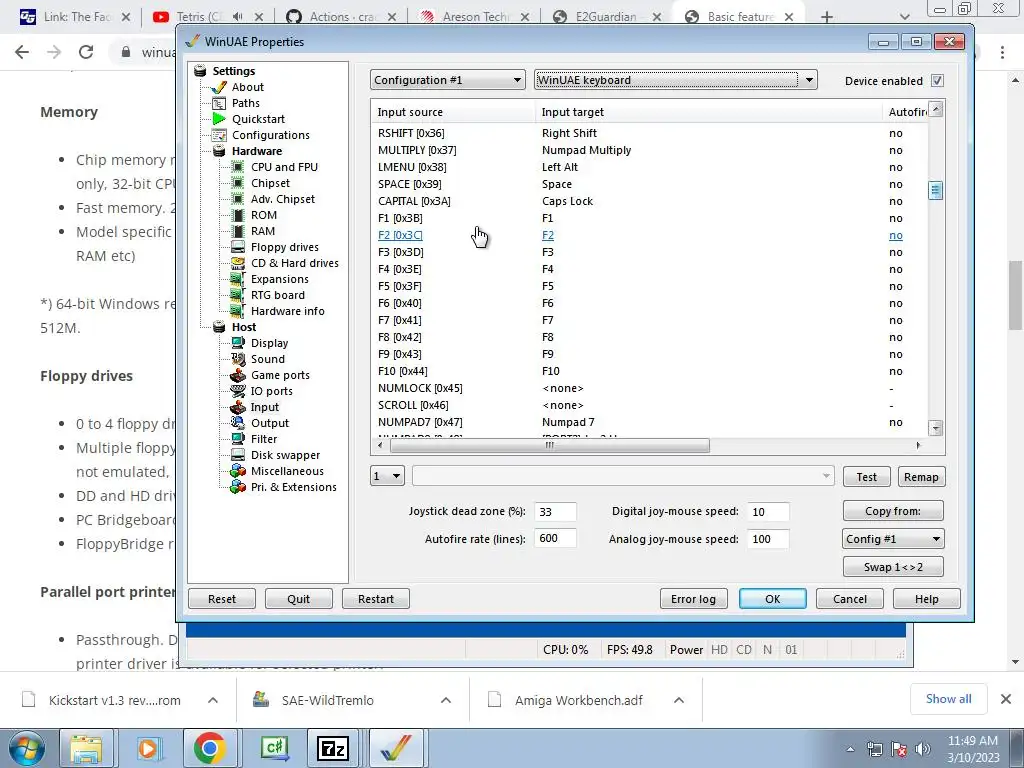Image resolution: width=1024 pixels, height=768 pixels.
Task: Click Digital joy-mouse speed field
Action: tap(769, 511)
